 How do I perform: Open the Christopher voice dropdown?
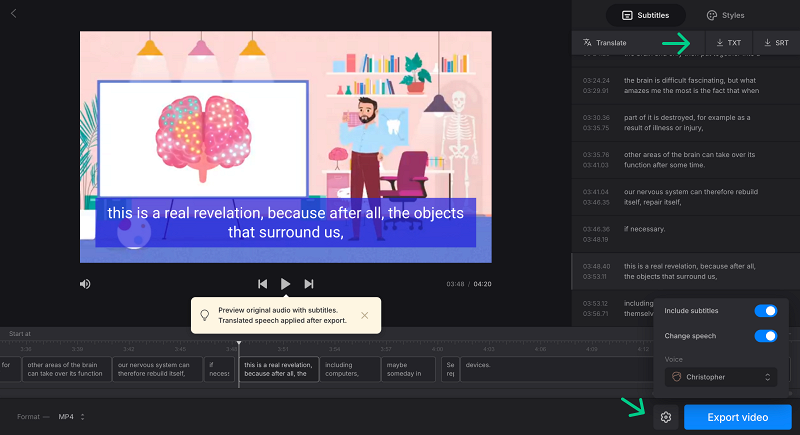721,377
